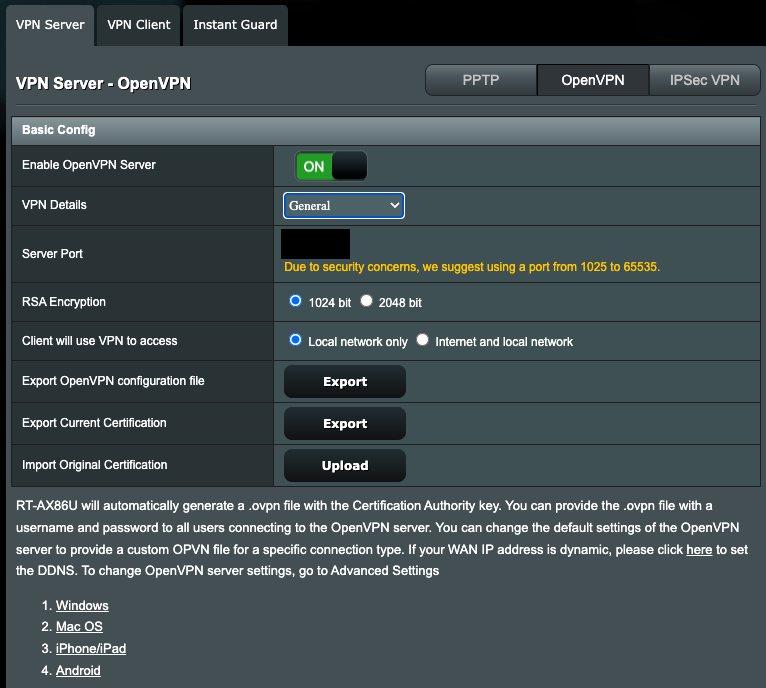Image resolution: width=766 pixels, height=688 pixels.
Task: Click the 'Client will use VPN to access' label
Action: coord(99,341)
